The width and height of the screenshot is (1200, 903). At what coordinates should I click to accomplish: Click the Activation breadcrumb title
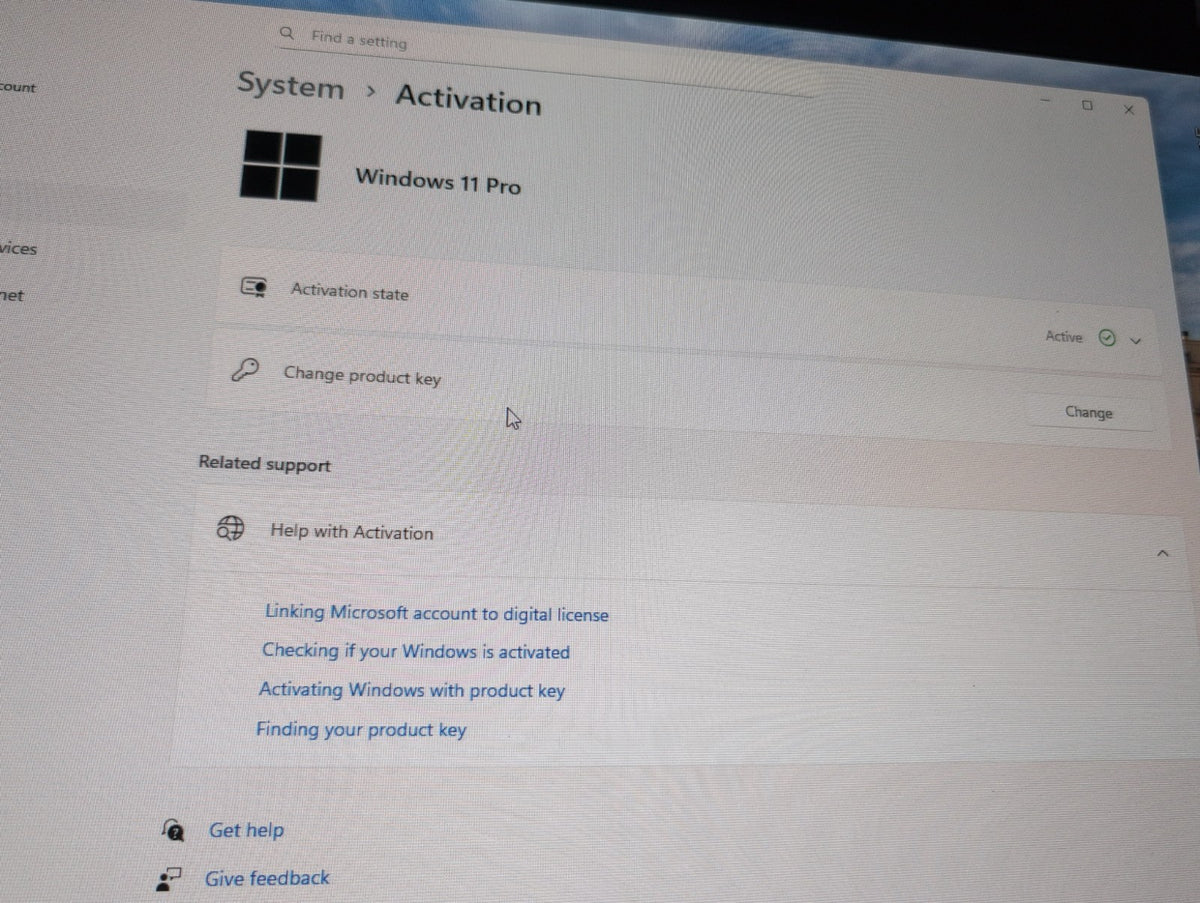[x=468, y=99]
